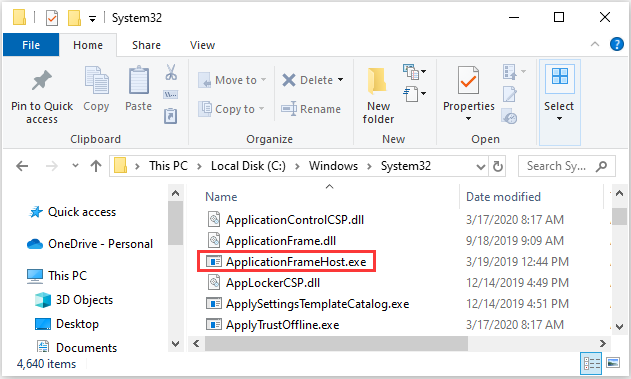The width and height of the screenshot is (631, 379).
Task: Click Properties icon in Quick Access Toolbar
Action: point(52,18)
